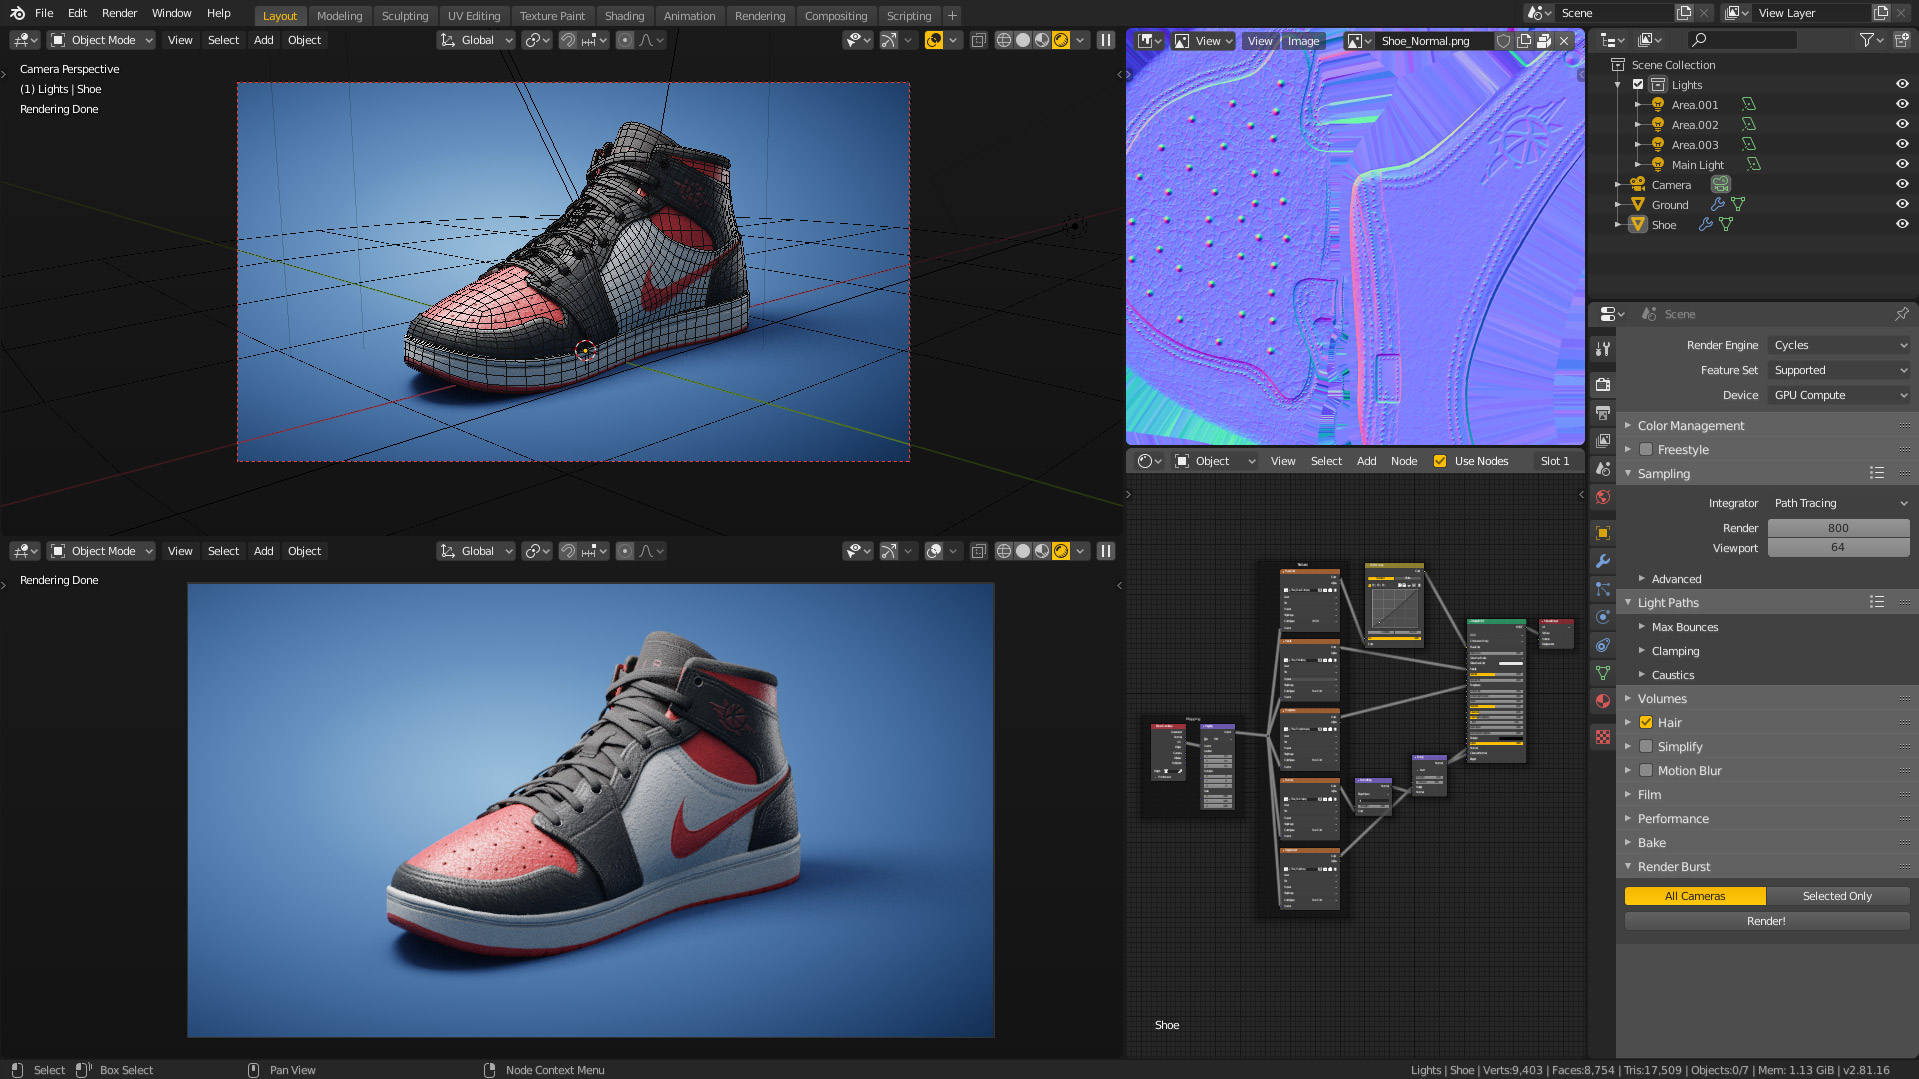The width and height of the screenshot is (1919, 1079).
Task: Pin the properties editor context
Action: point(1901,314)
